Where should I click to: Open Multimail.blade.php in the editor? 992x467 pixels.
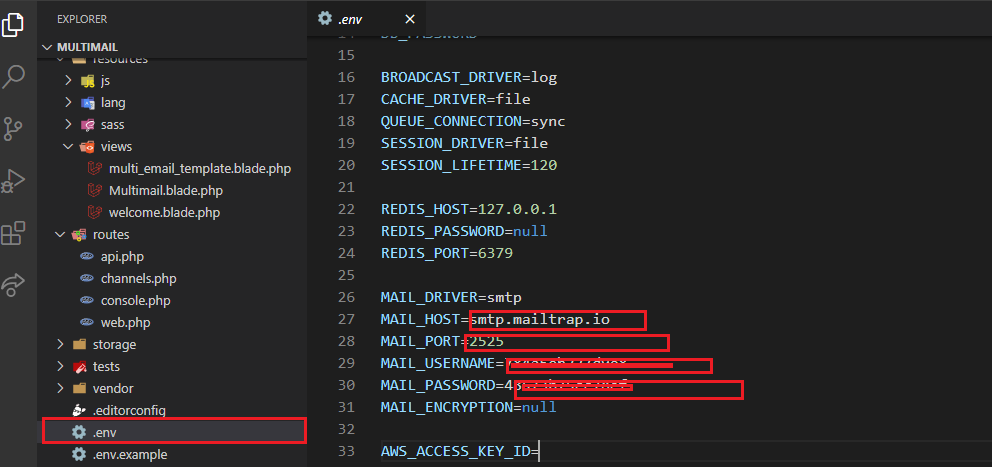click(165, 190)
